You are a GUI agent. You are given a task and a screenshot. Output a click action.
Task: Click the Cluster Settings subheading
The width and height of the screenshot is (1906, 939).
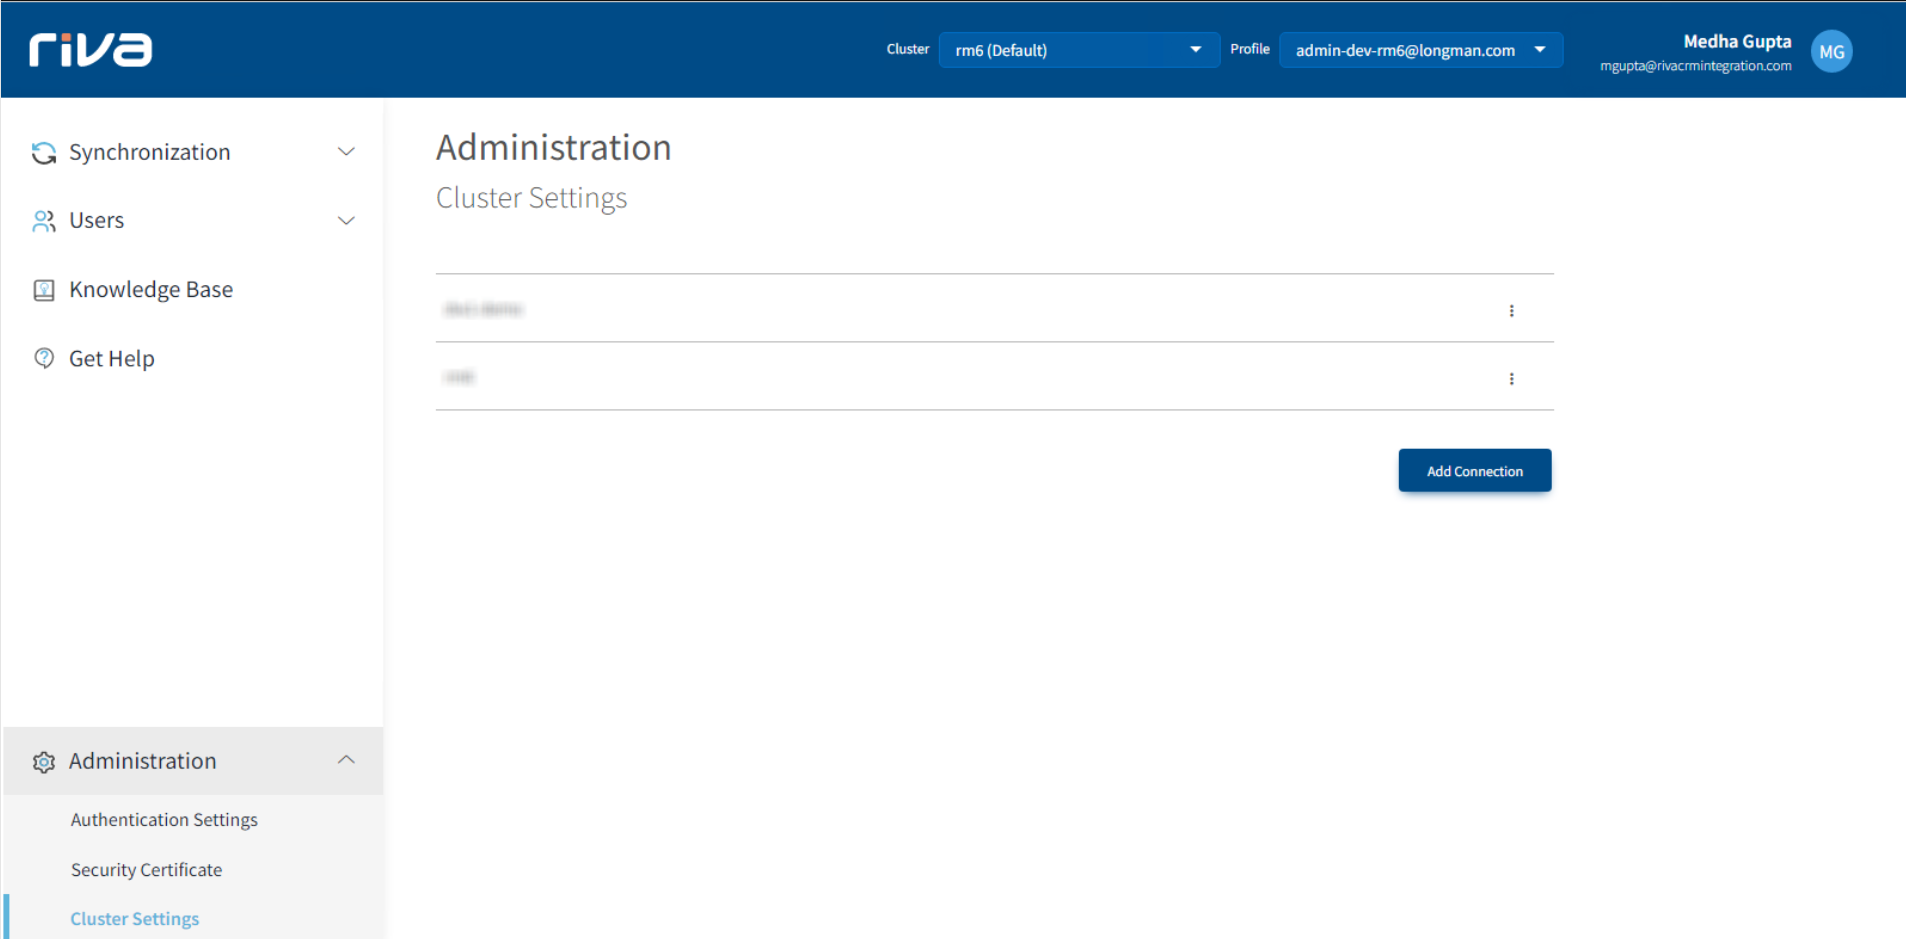[x=532, y=198]
